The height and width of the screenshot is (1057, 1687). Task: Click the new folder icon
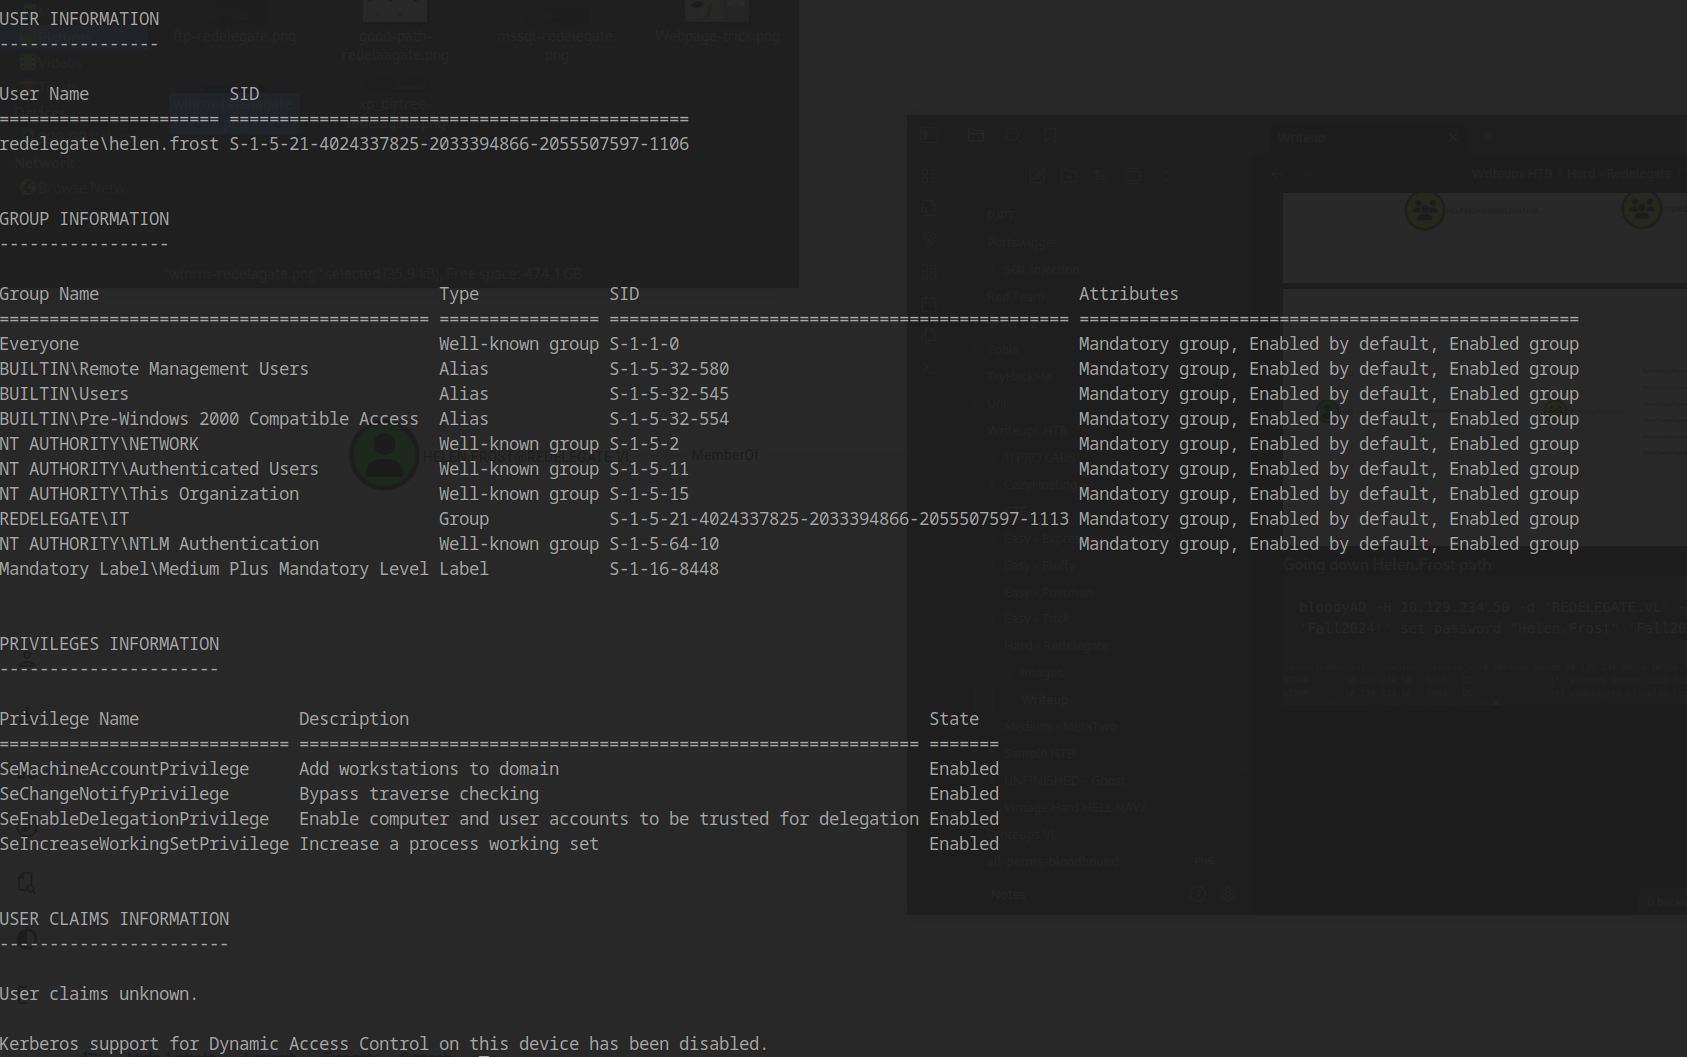click(1069, 176)
